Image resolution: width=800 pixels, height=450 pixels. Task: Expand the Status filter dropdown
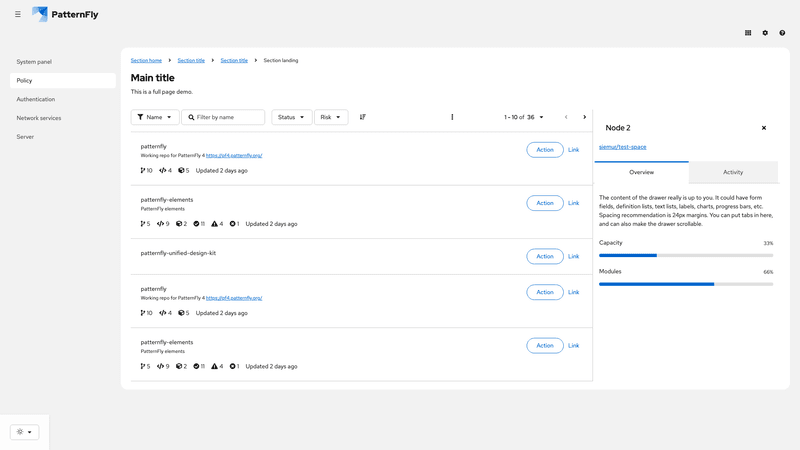(x=291, y=117)
